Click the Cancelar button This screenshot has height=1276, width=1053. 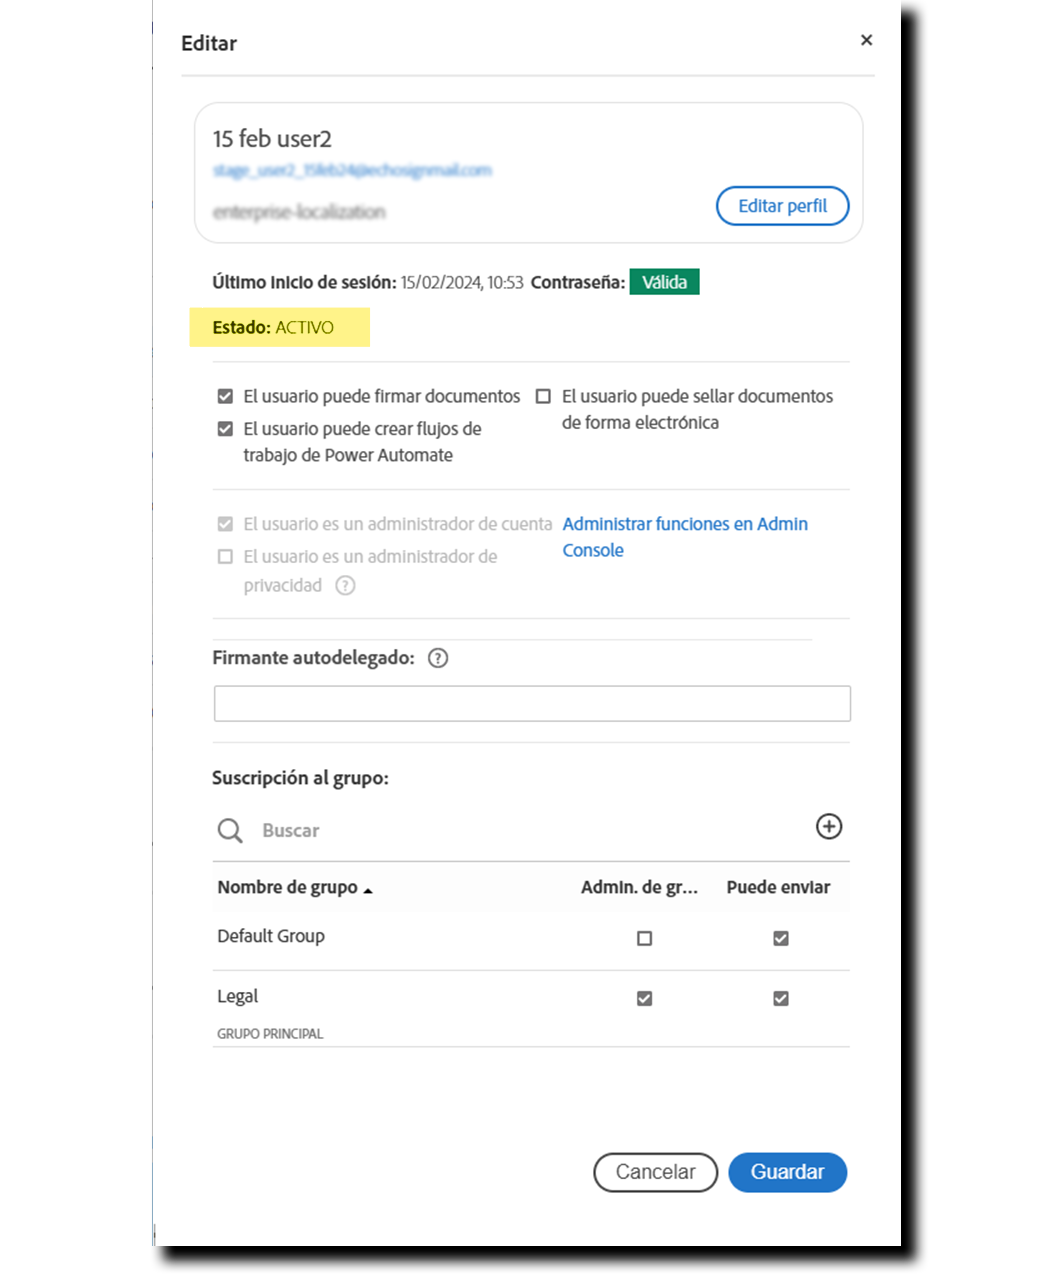(x=656, y=1172)
